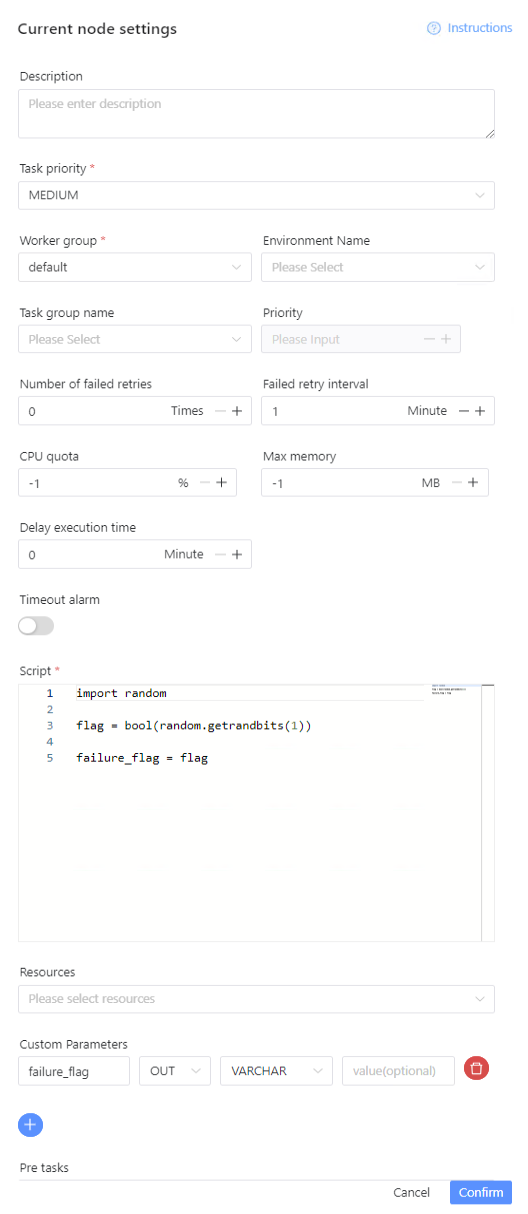The image size is (528, 1214).
Task: Delete the failure_flag custom parameter
Action: 477,1069
